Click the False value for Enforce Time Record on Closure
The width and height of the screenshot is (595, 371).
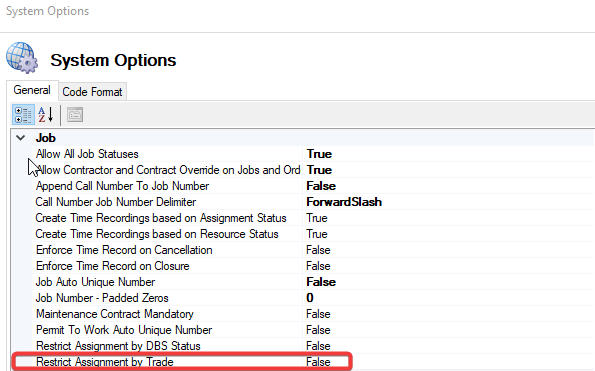pos(318,266)
